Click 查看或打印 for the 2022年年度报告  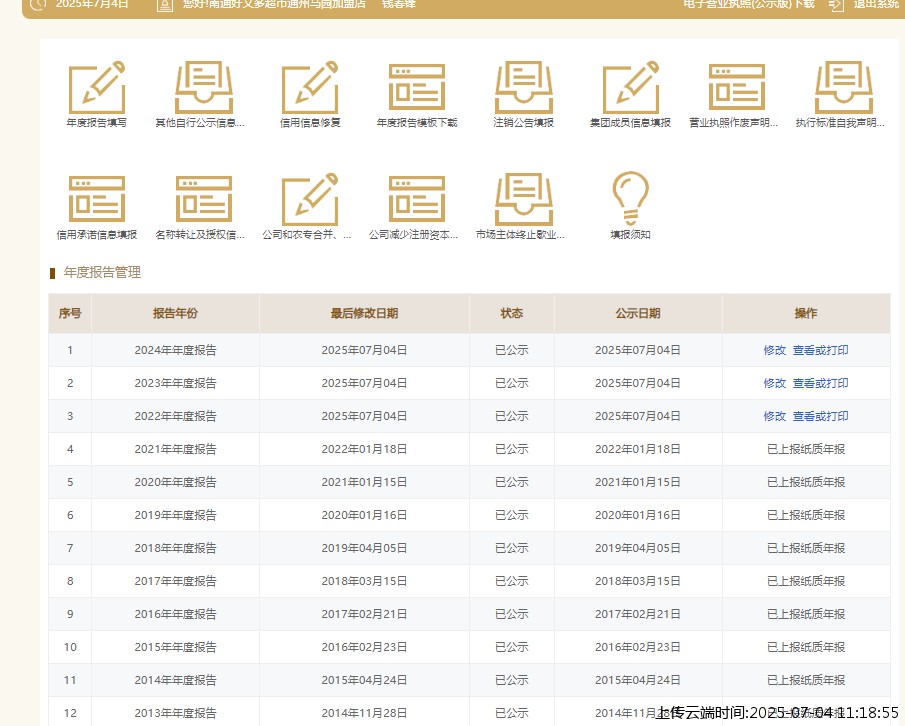pos(820,416)
